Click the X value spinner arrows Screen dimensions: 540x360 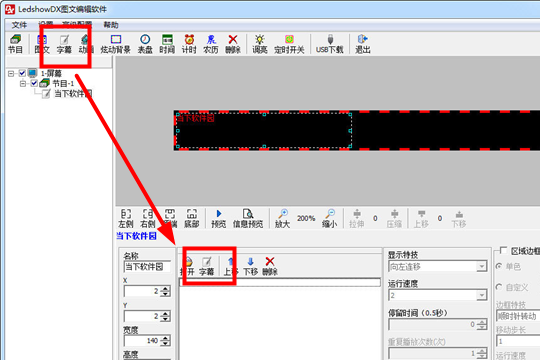[x=166, y=291]
